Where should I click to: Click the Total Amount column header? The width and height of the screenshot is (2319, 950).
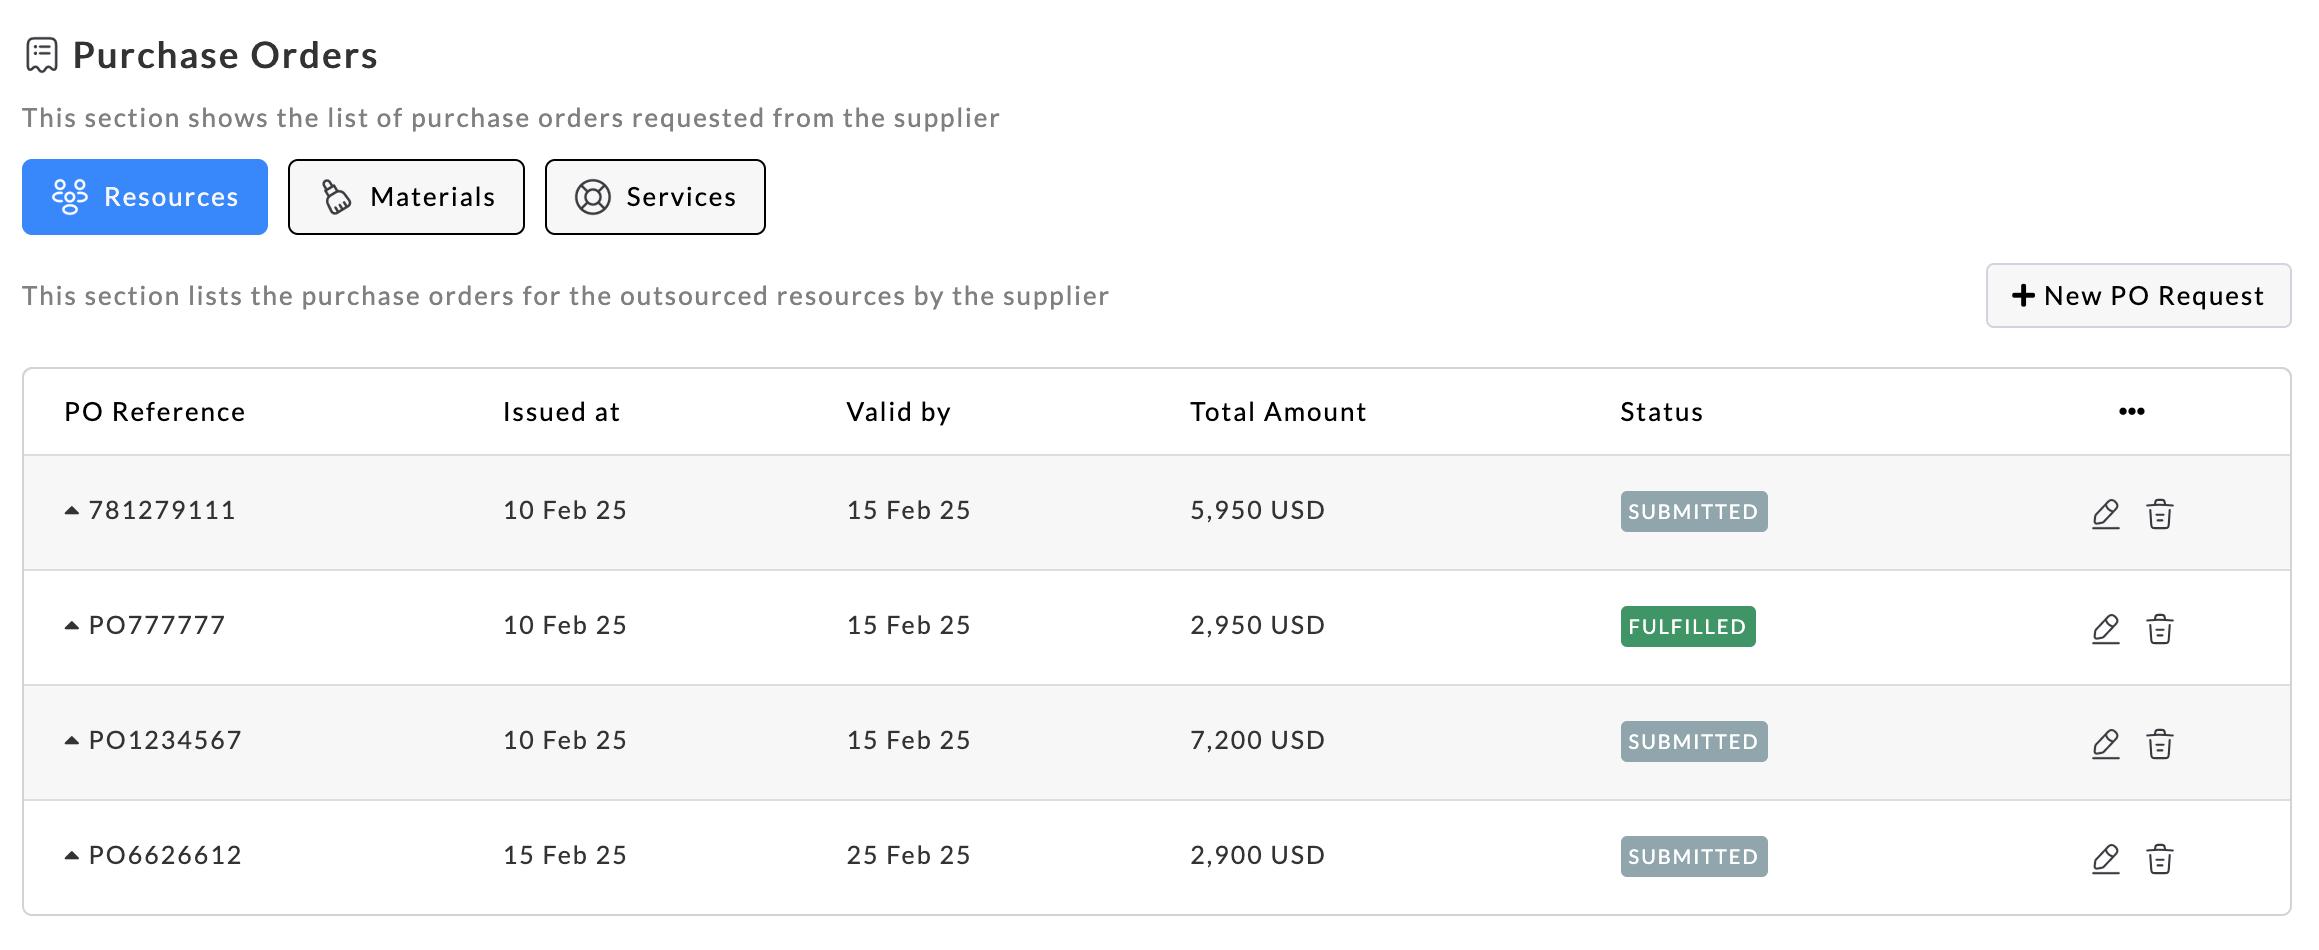tap(1277, 412)
